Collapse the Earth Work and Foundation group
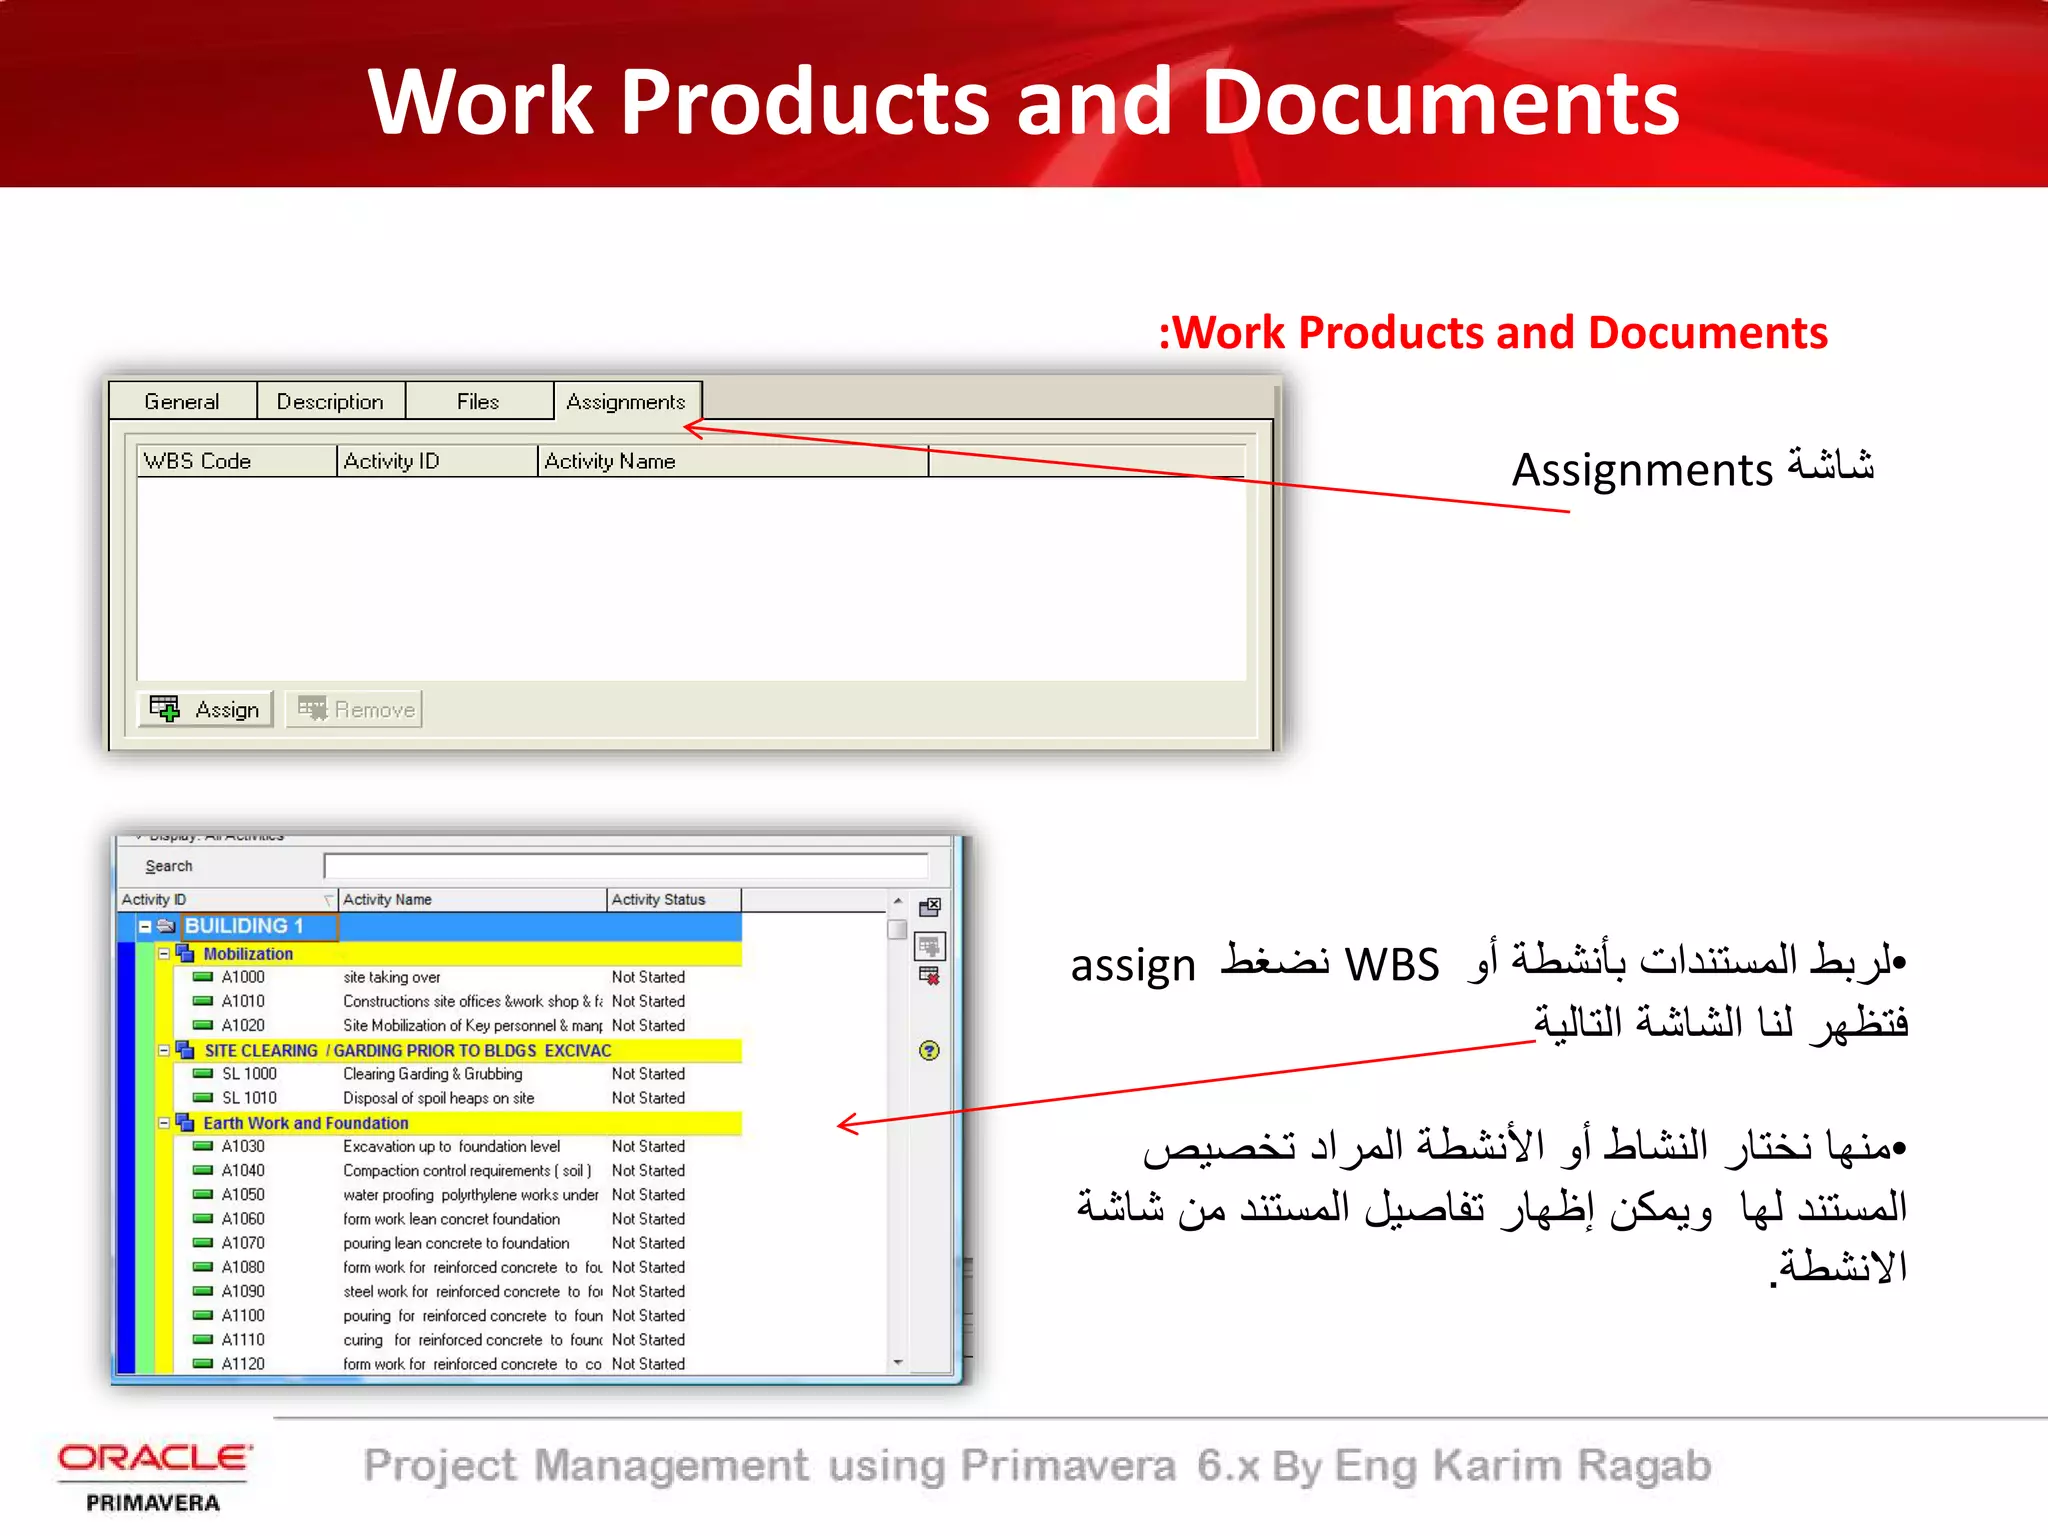Image resolution: width=2048 pixels, height=1536 pixels. 164,1123
